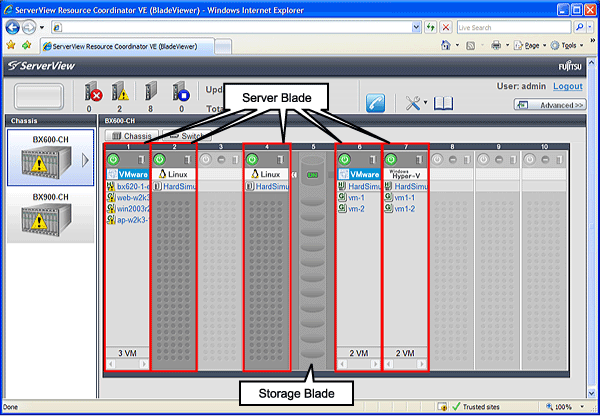Screen dimensions: 600x416
Task: Click the dimmed power button on slot 9
Action: (x=483, y=159)
